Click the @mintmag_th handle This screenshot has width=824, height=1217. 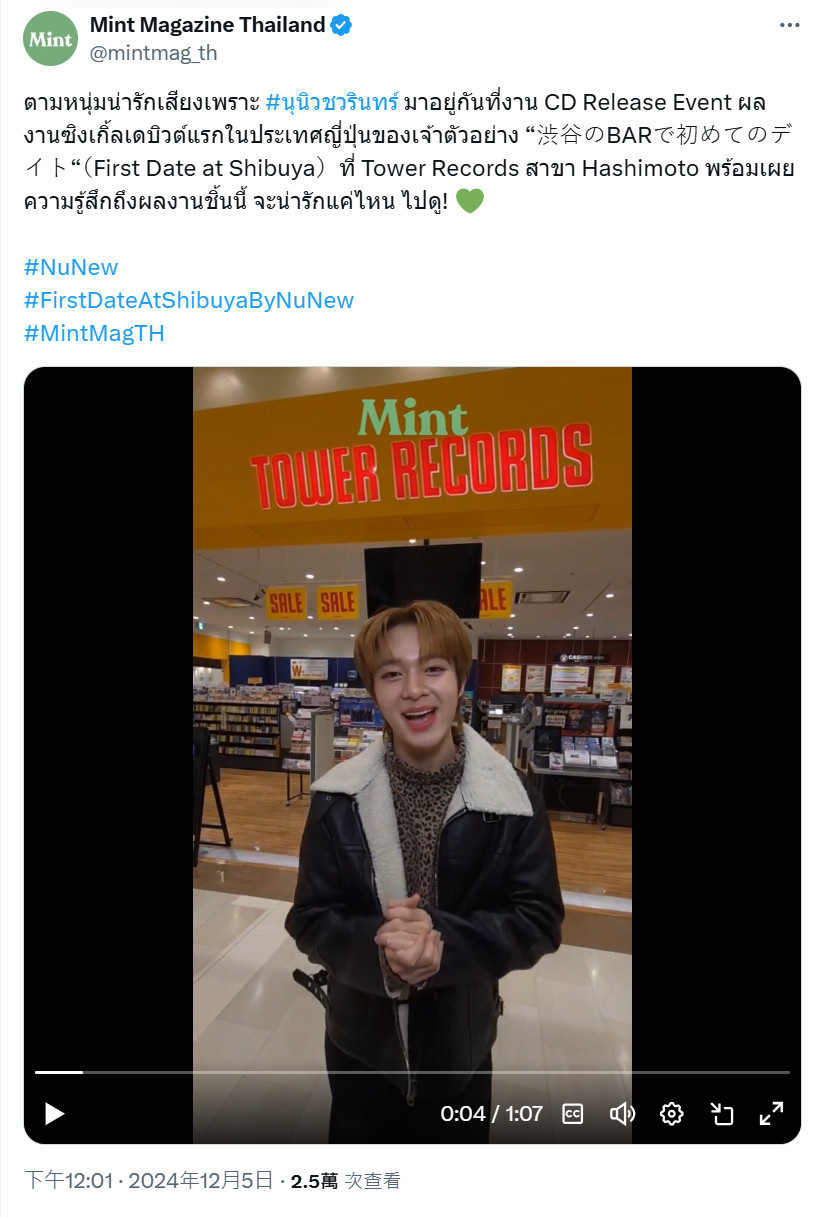153,53
